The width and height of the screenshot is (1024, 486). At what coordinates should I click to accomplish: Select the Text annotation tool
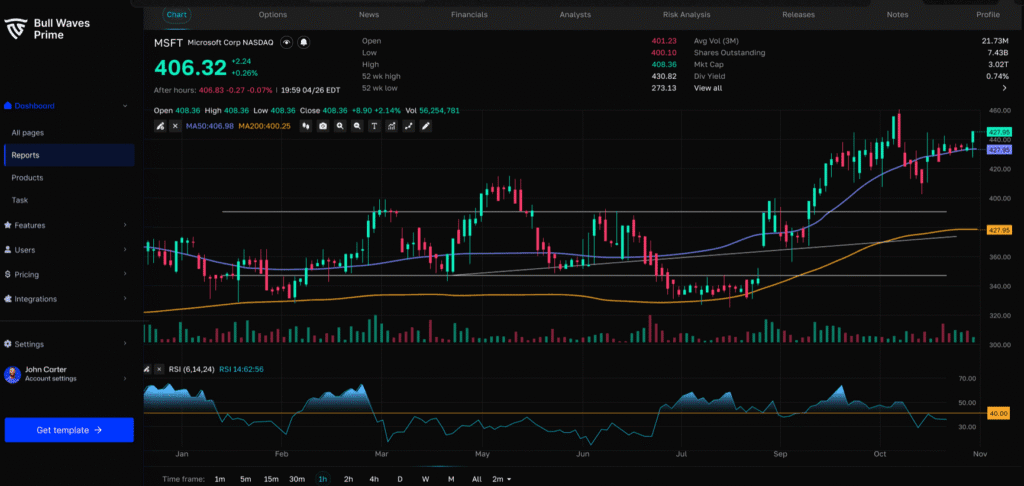tap(374, 126)
